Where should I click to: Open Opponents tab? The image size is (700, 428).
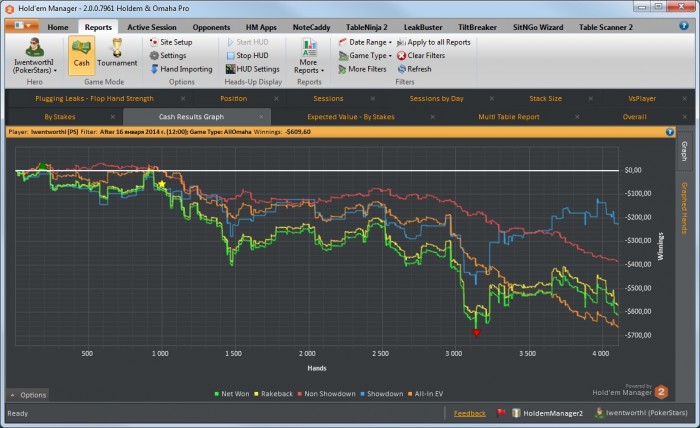211,27
